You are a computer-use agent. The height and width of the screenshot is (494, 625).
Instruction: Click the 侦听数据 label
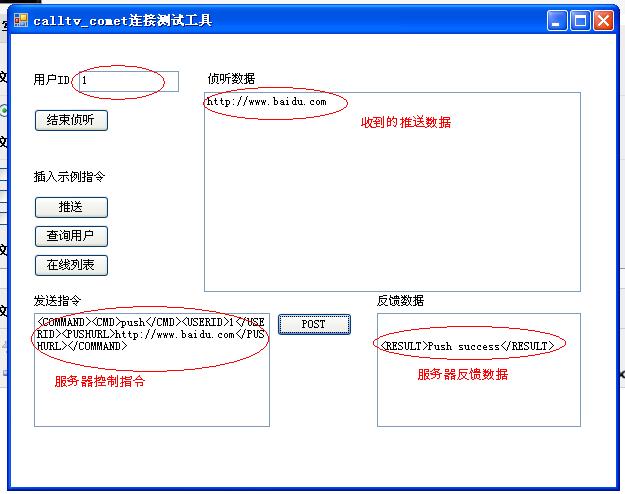coord(231,79)
